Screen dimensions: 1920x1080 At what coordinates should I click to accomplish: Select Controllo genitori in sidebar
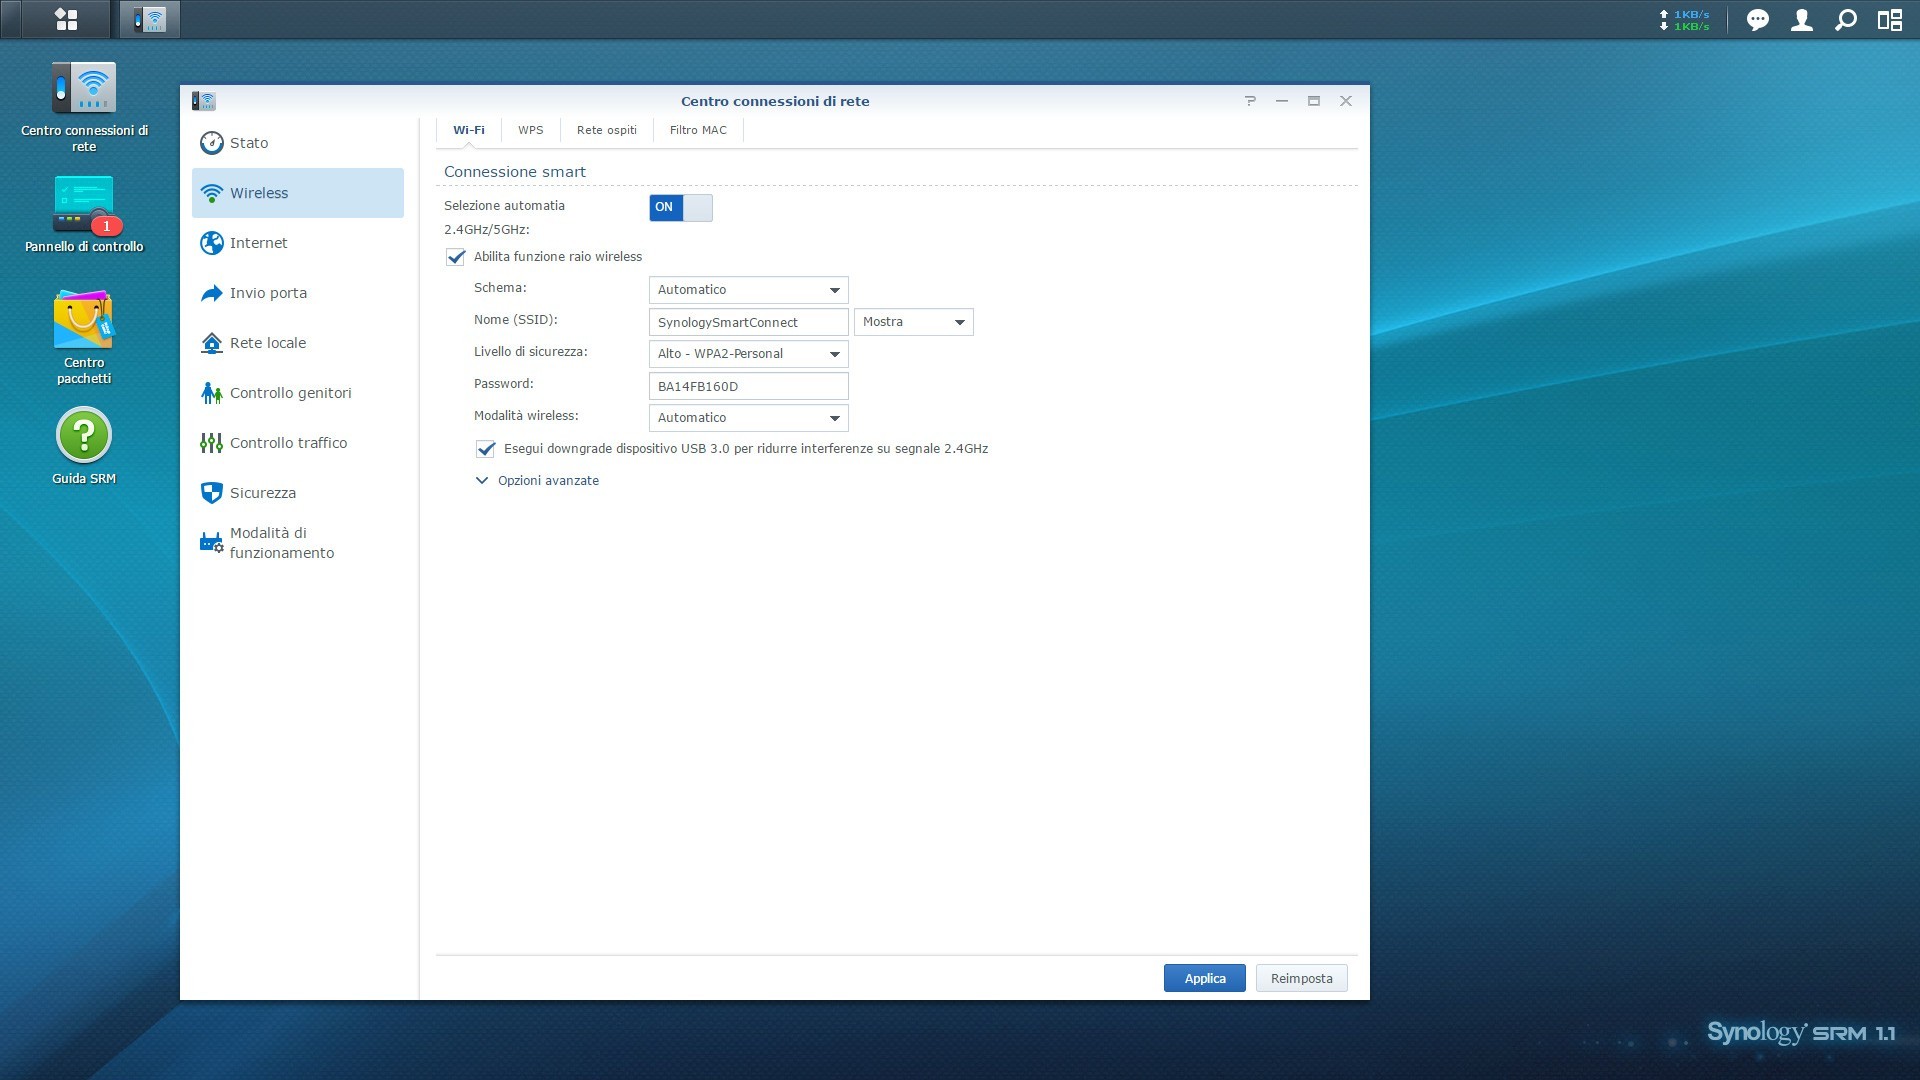(x=290, y=393)
